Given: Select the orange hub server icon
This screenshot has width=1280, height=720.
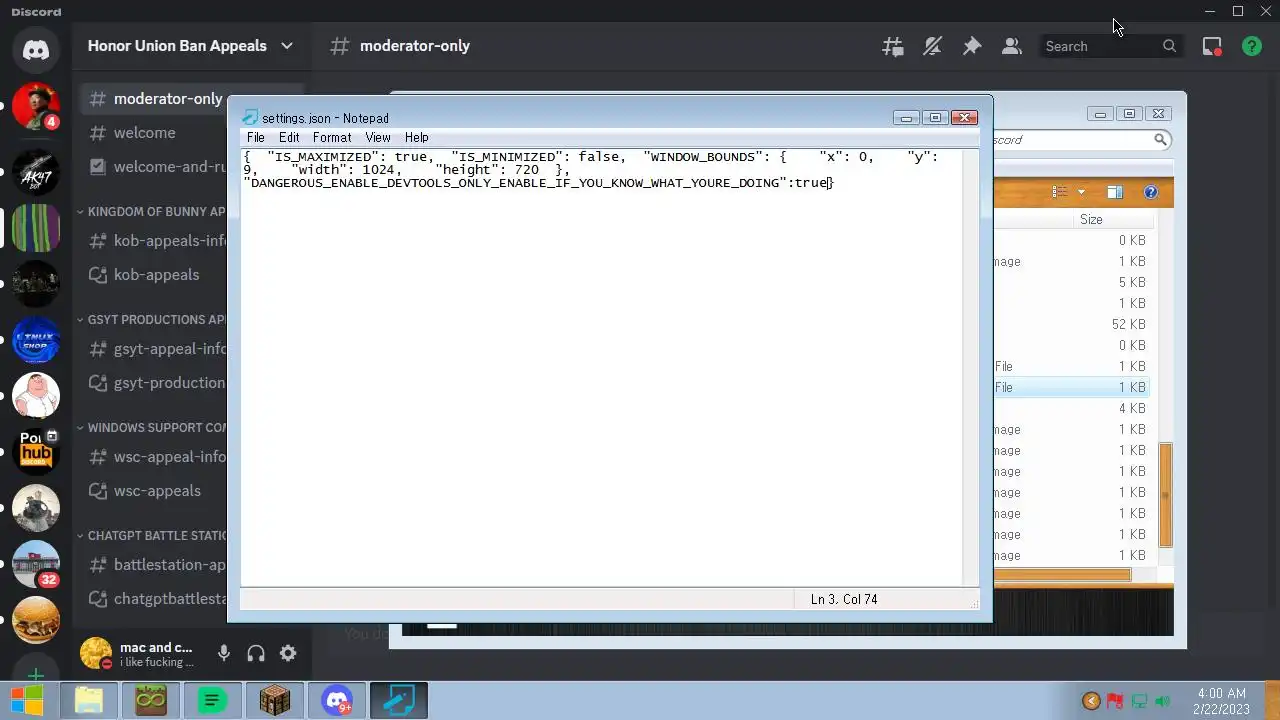Looking at the screenshot, I should point(36,453).
